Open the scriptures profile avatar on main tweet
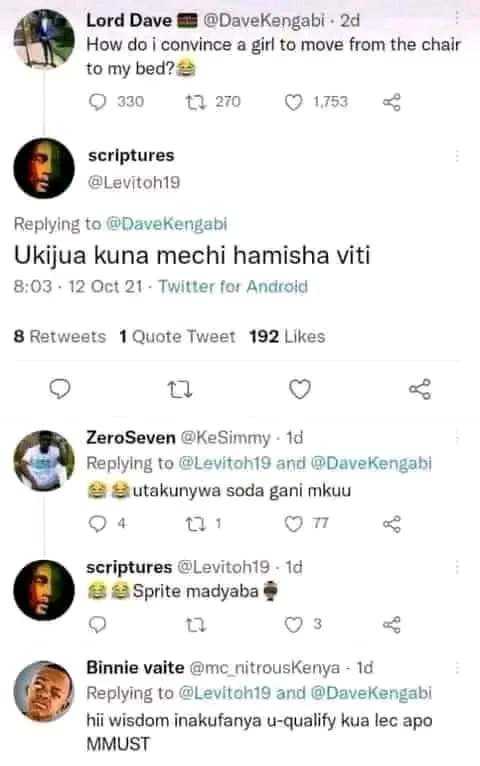480x766 pixels. point(44,169)
